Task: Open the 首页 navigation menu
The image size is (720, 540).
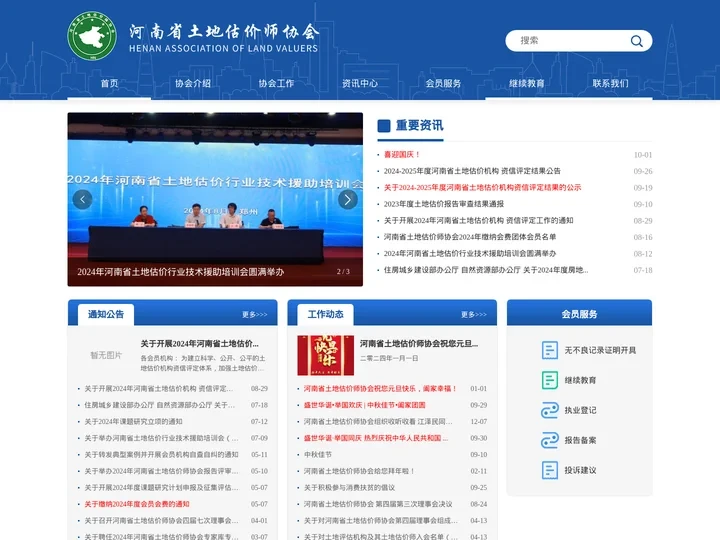Action: point(109,83)
